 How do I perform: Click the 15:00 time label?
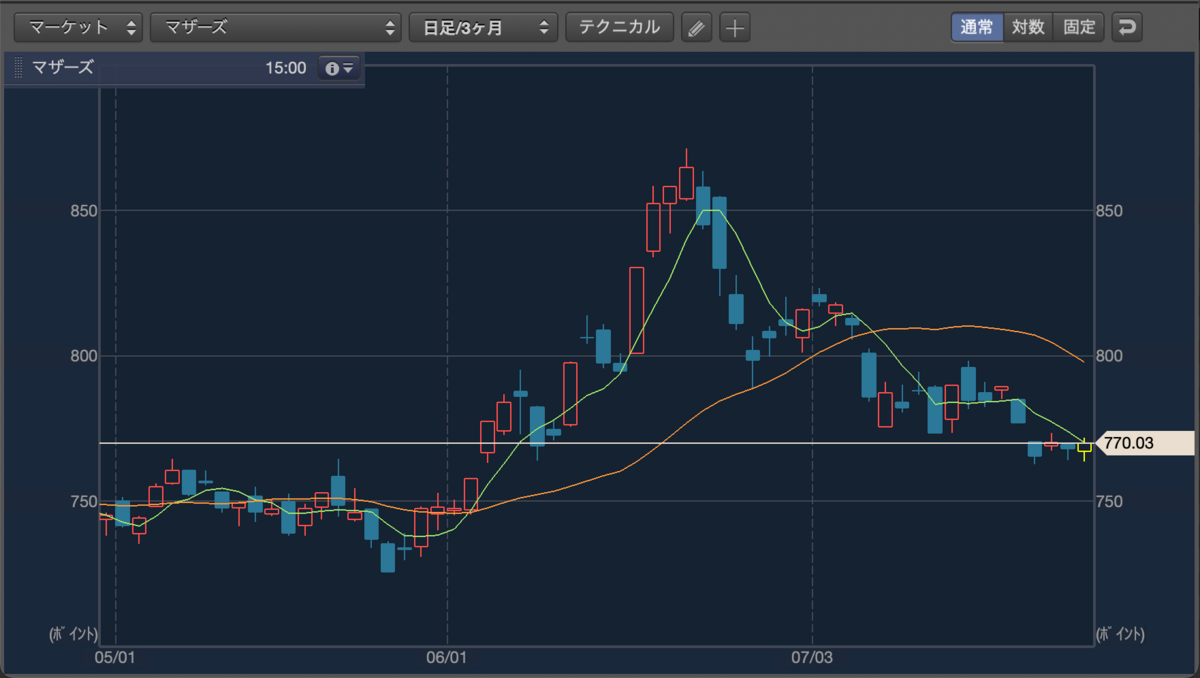pyautogui.click(x=286, y=68)
